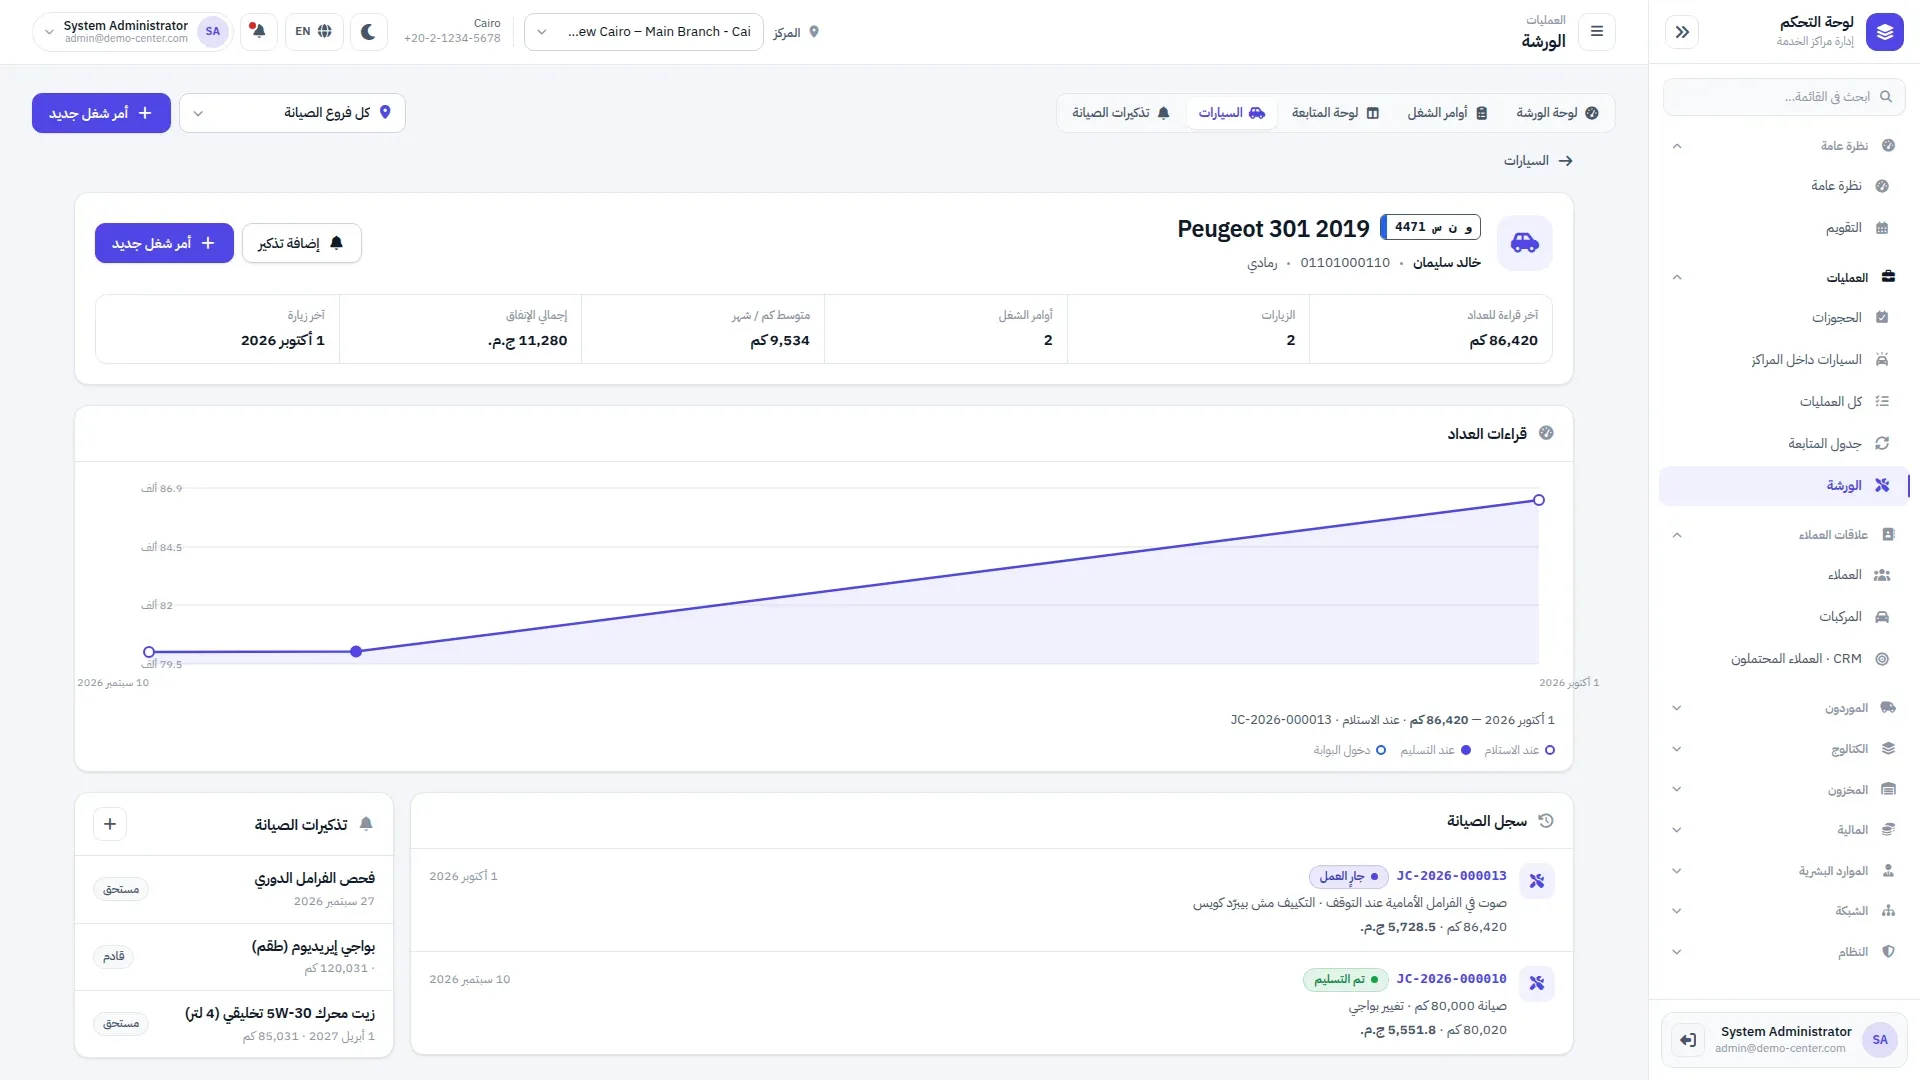The image size is (1920, 1080).
Task: Switch to أوامر الشغل tab
Action: tap(1447, 113)
